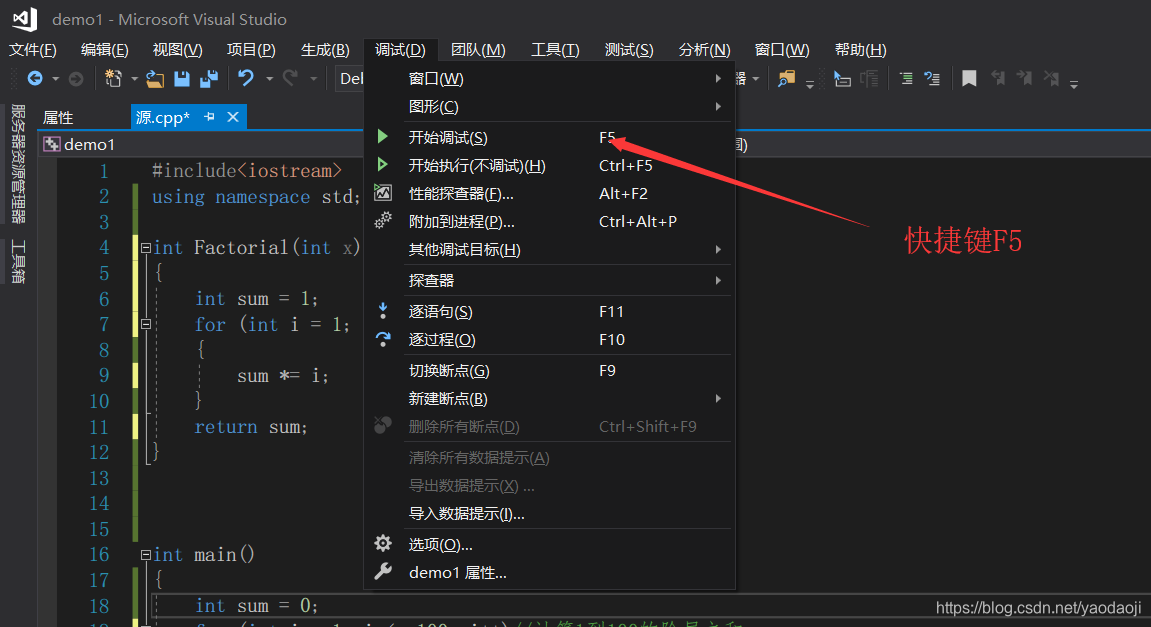The width and height of the screenshot is (1151, 627).
Task: Open the 帮助(H) menu
Action: point(860,50)
